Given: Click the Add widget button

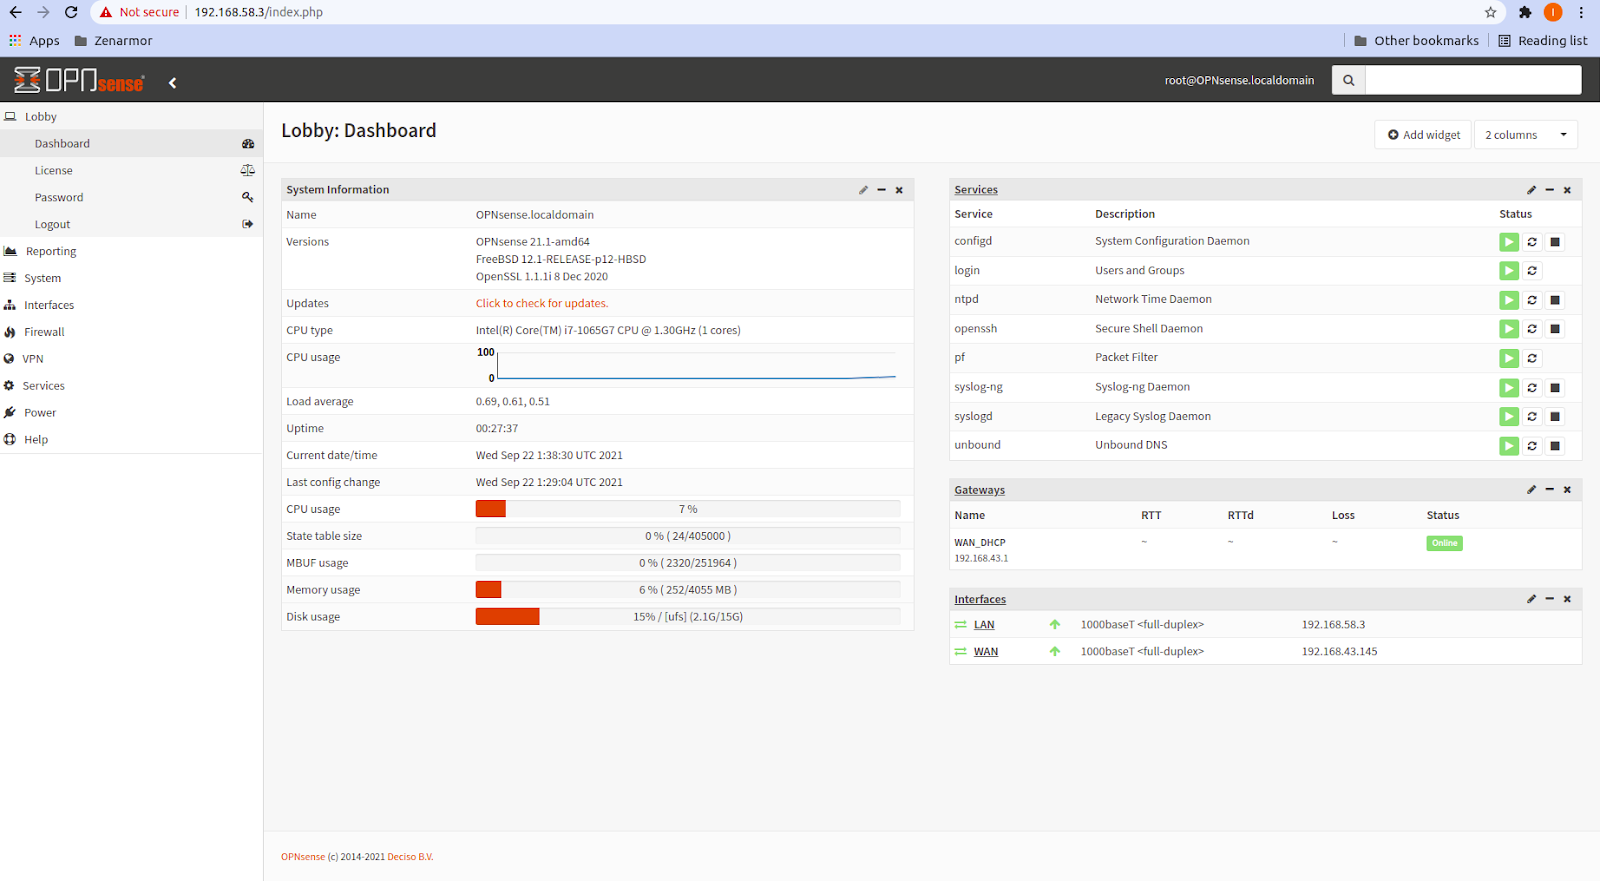Looking at the screenshot, I should 1423,135.
